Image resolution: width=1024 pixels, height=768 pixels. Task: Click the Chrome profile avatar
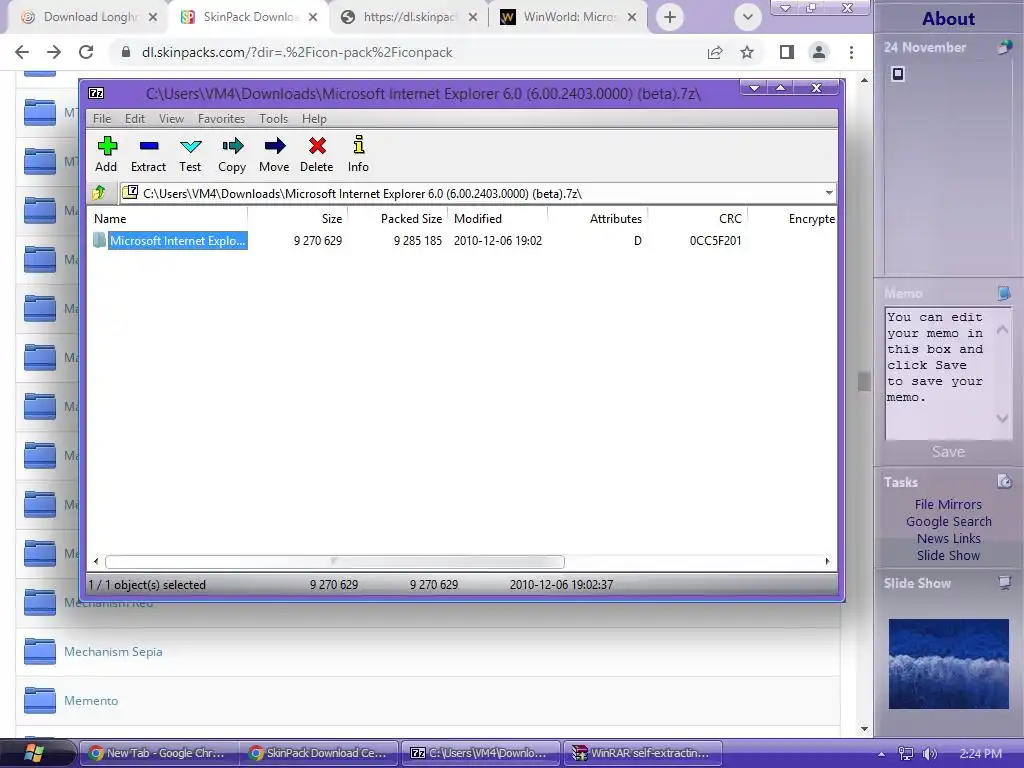click(819, 52)
